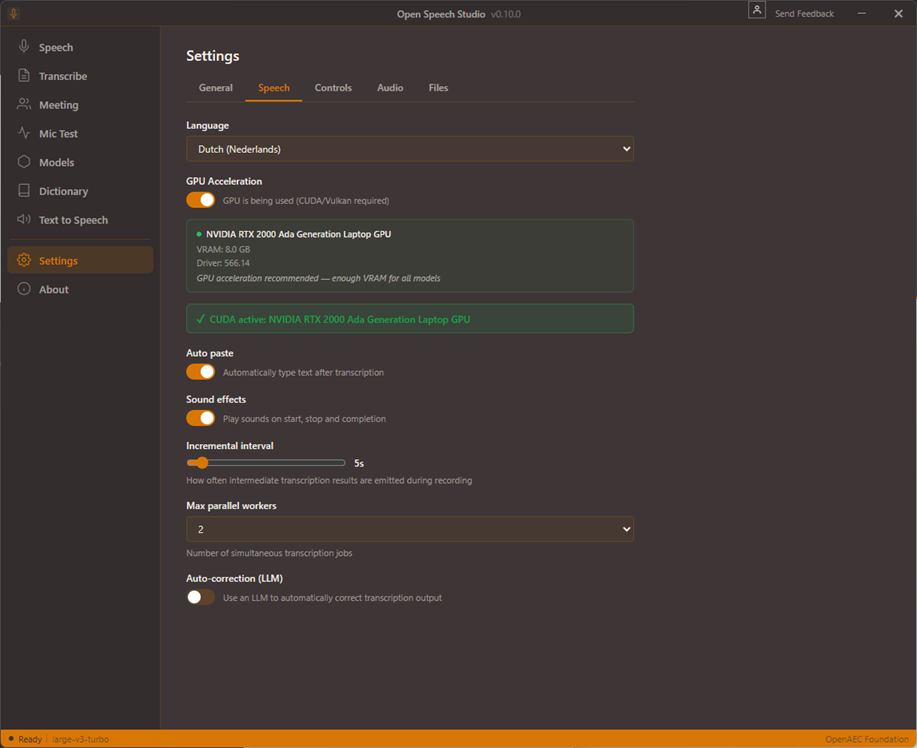This screenshot has height=748, width=917.
Task: Turn off GPU Acceleration toggle
Action: point(201,200)
